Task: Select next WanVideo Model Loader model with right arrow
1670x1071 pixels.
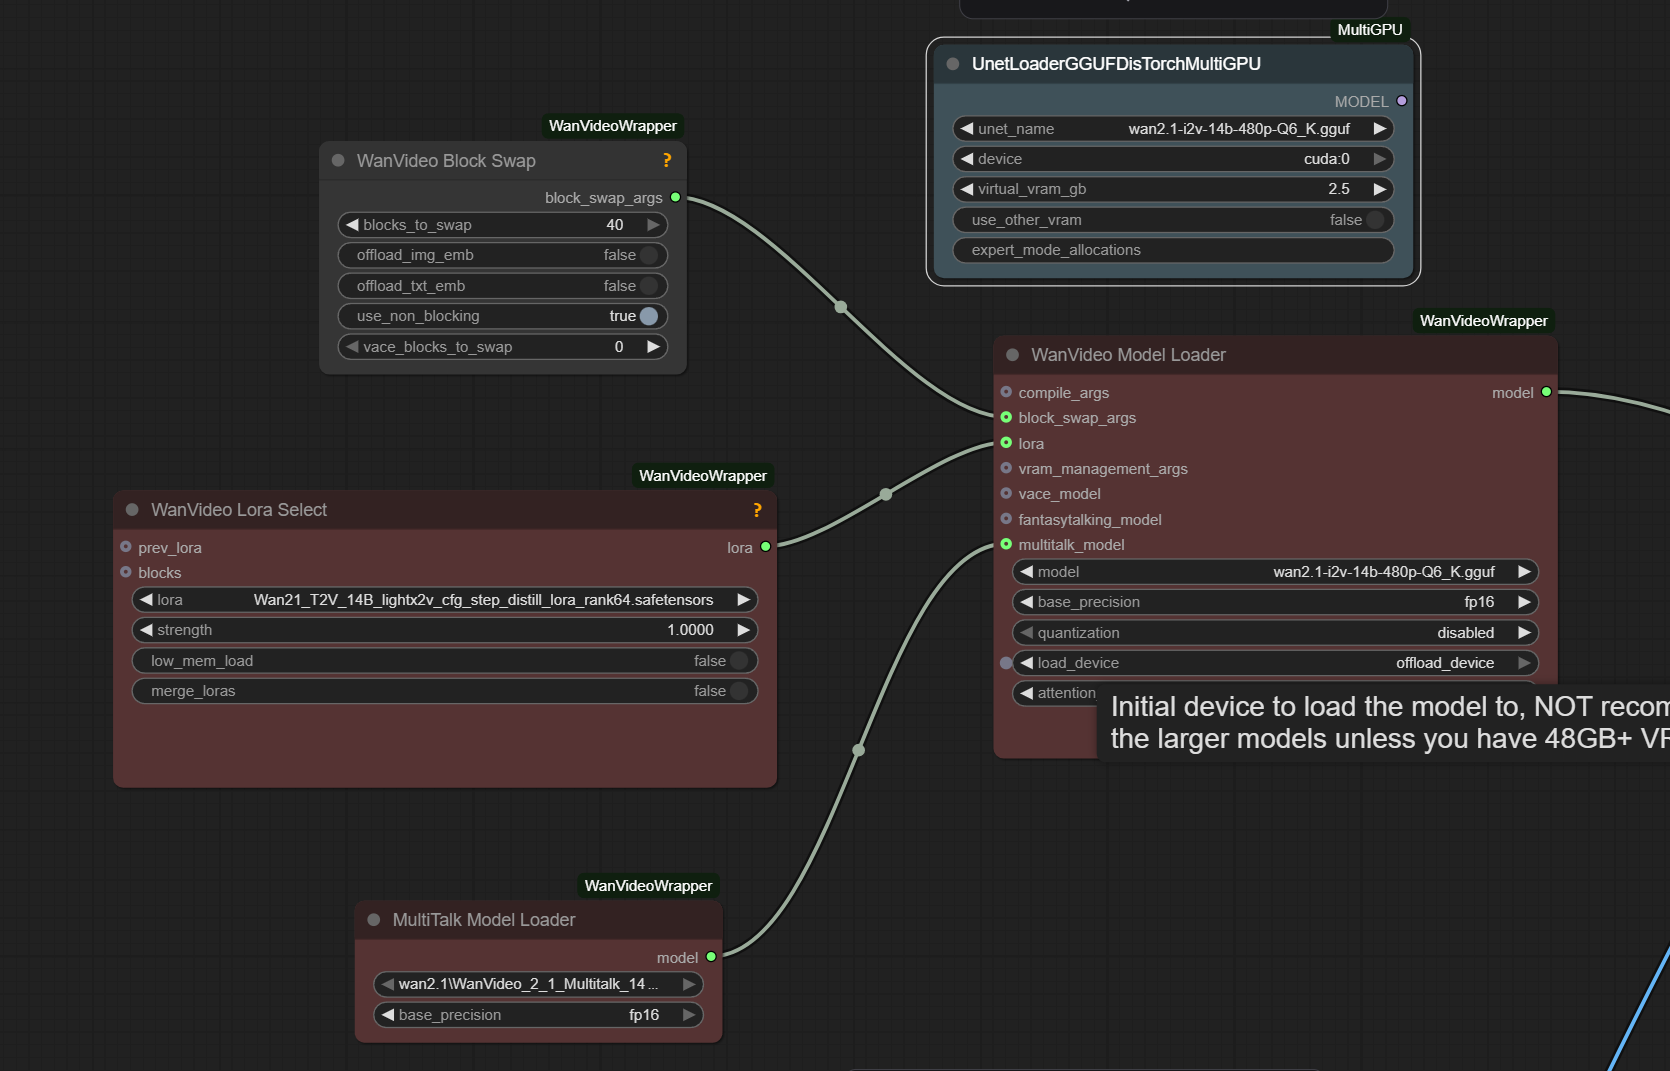Action: (x=1524, y=572)
